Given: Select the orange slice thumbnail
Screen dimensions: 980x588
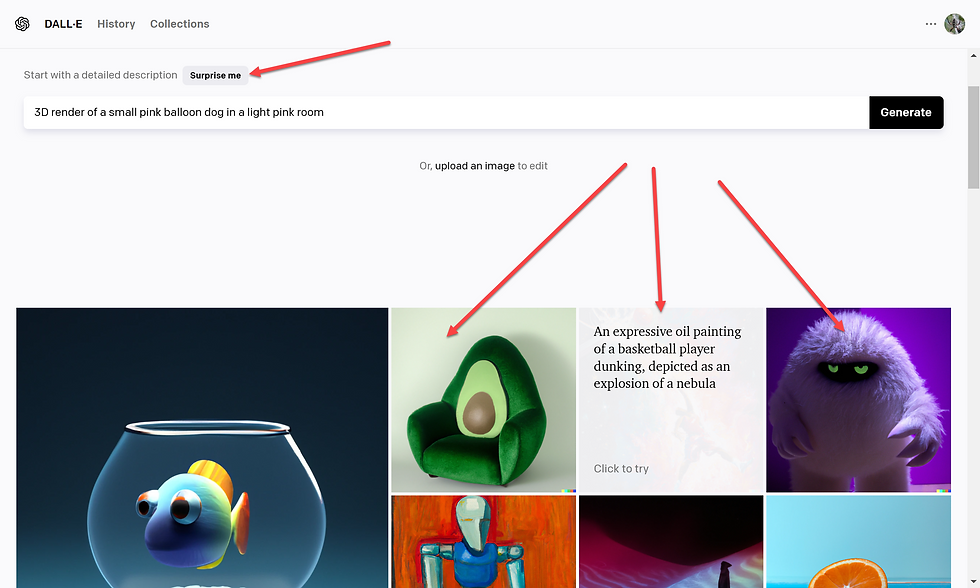Looking at the screenshot, I should click(858, 542).
